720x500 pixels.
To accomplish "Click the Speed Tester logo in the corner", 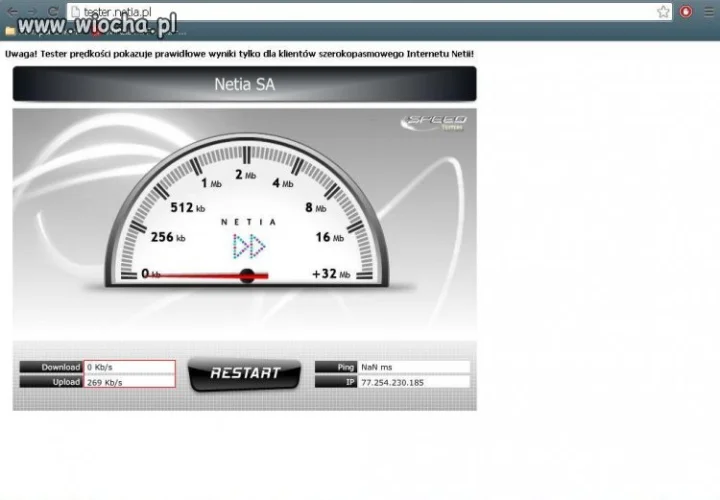I will 433,123.
